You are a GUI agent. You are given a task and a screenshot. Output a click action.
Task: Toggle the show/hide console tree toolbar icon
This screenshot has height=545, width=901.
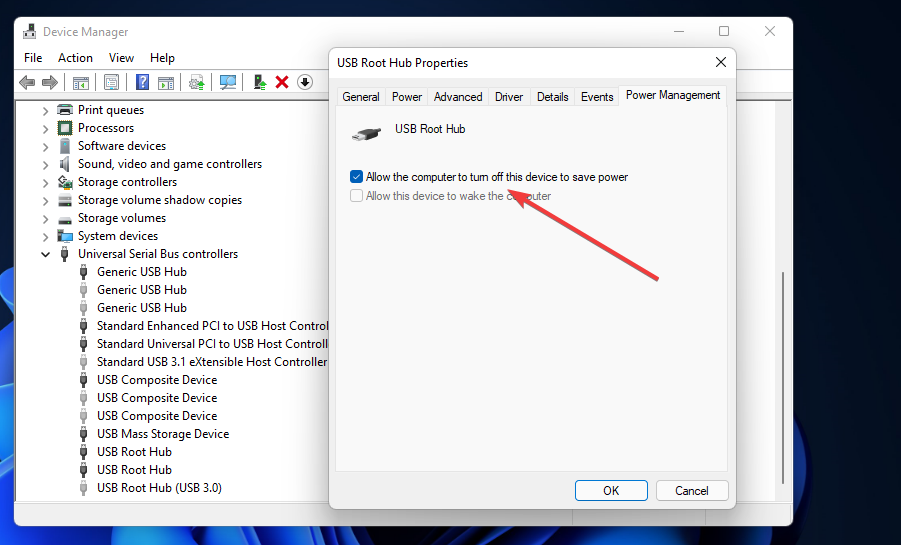click(x=80, y=82)
